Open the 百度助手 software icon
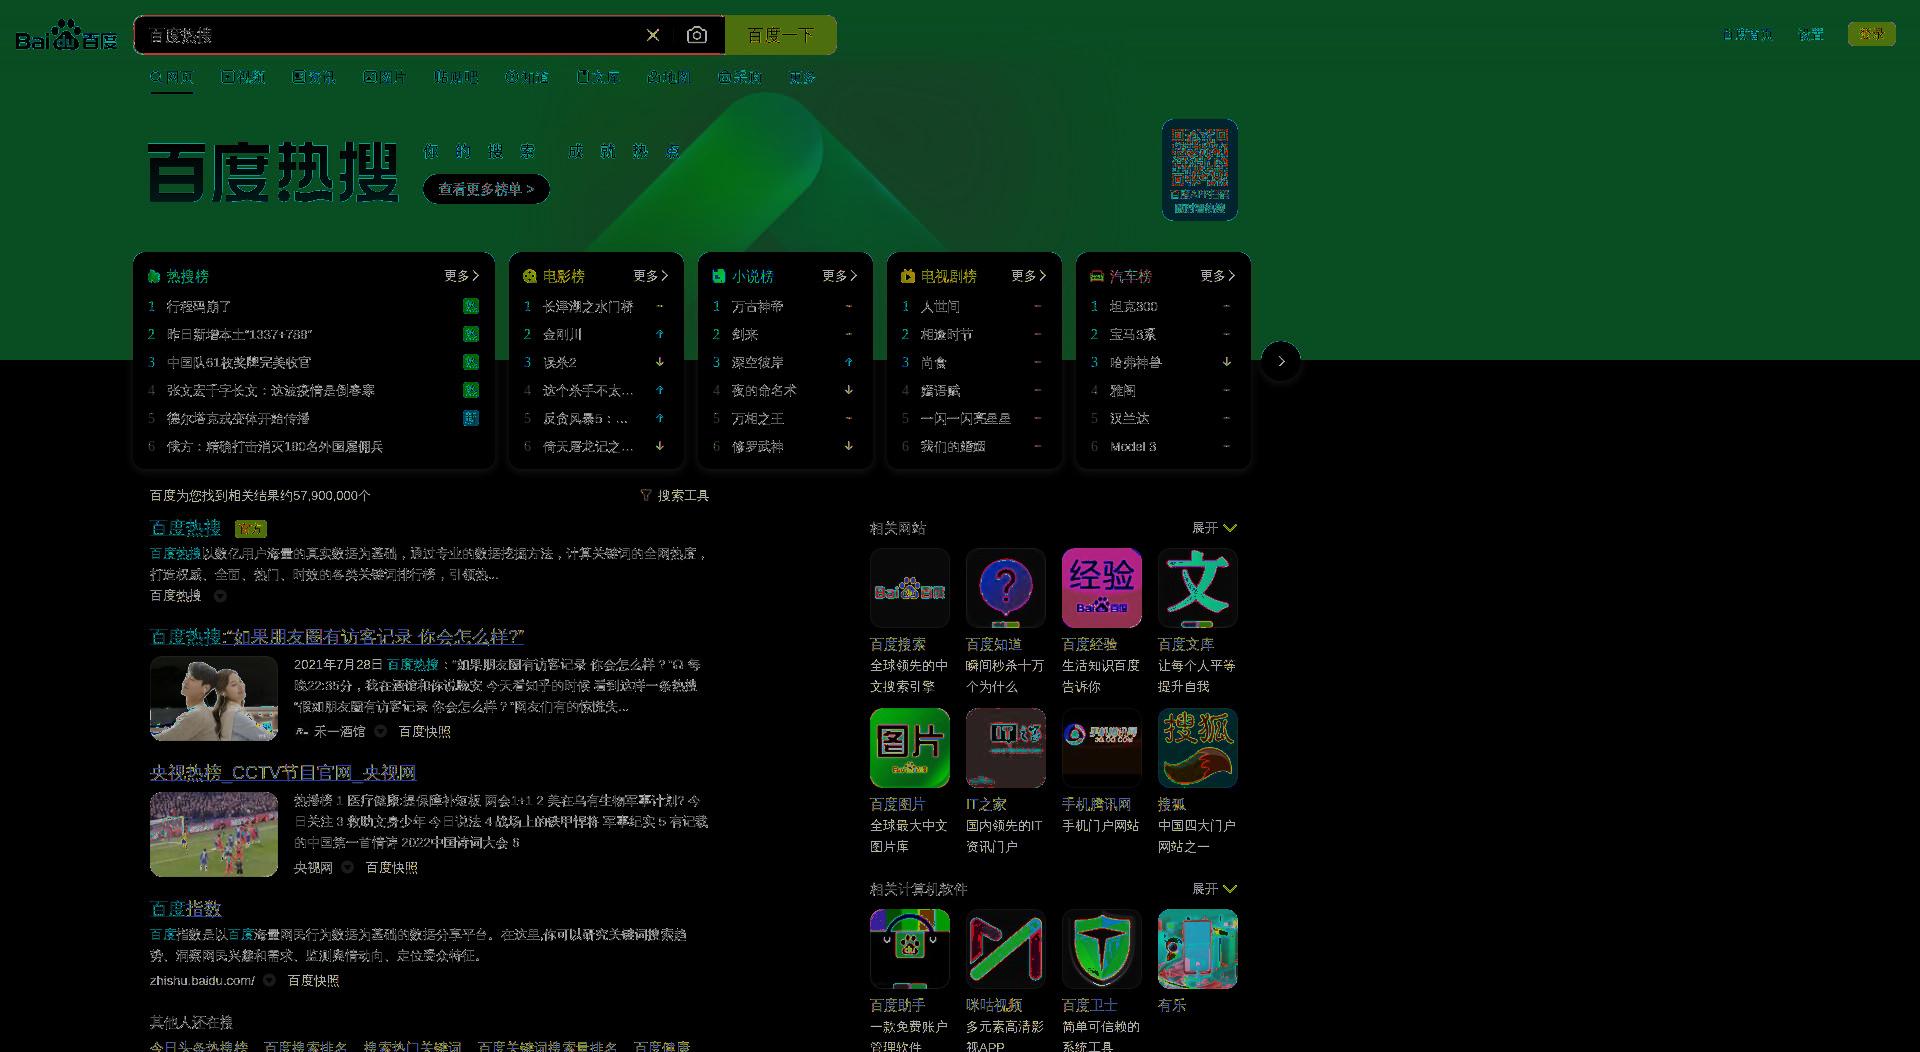Viewport: 1920px width, 1052px height. click(x=910, y=949)
